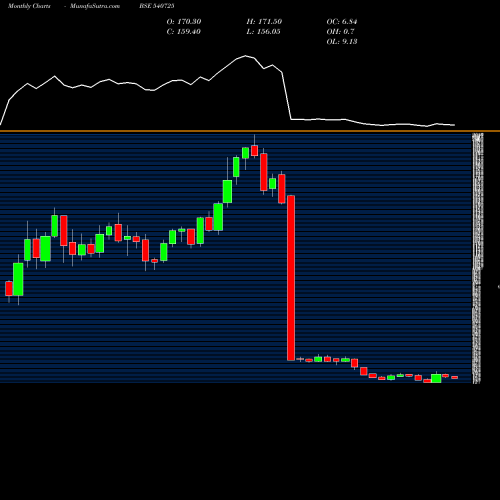Select the low value 'L: 156.05'
The image size is (500, 500).
coord(264,32)
